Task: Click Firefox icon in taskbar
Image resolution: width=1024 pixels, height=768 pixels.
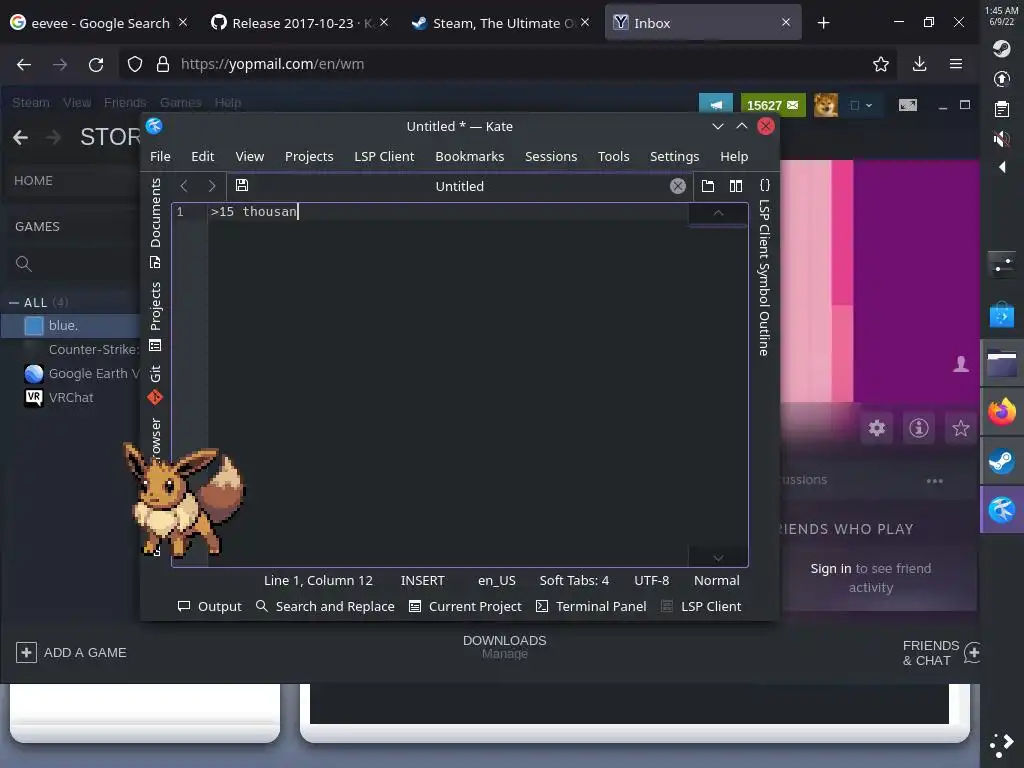Action: click(x=1001, y=411)
